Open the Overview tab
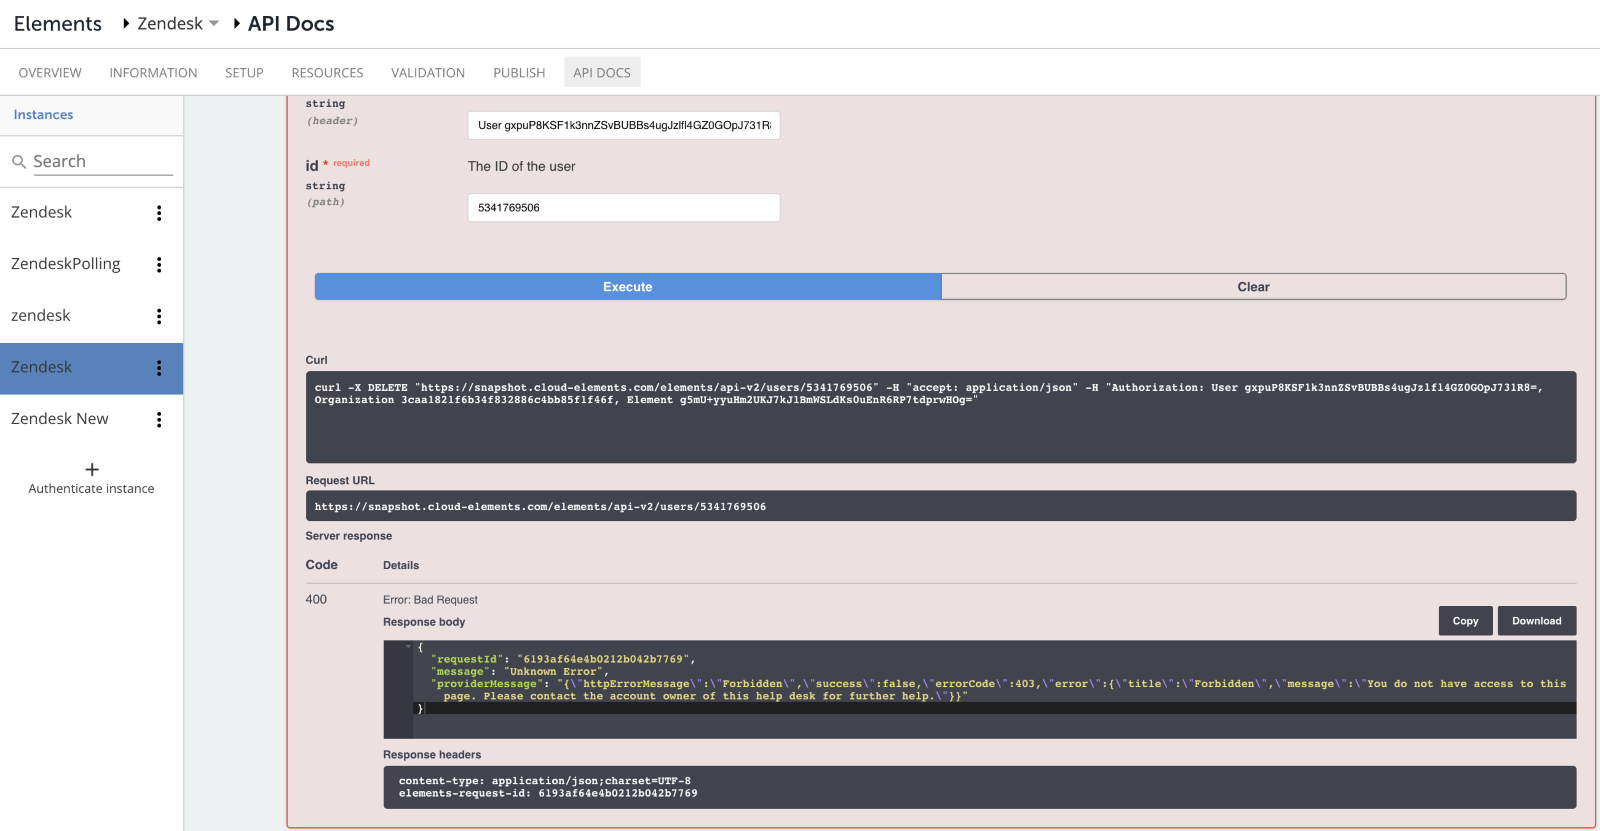Screen dimensions: 1600x831 (50, 73)
